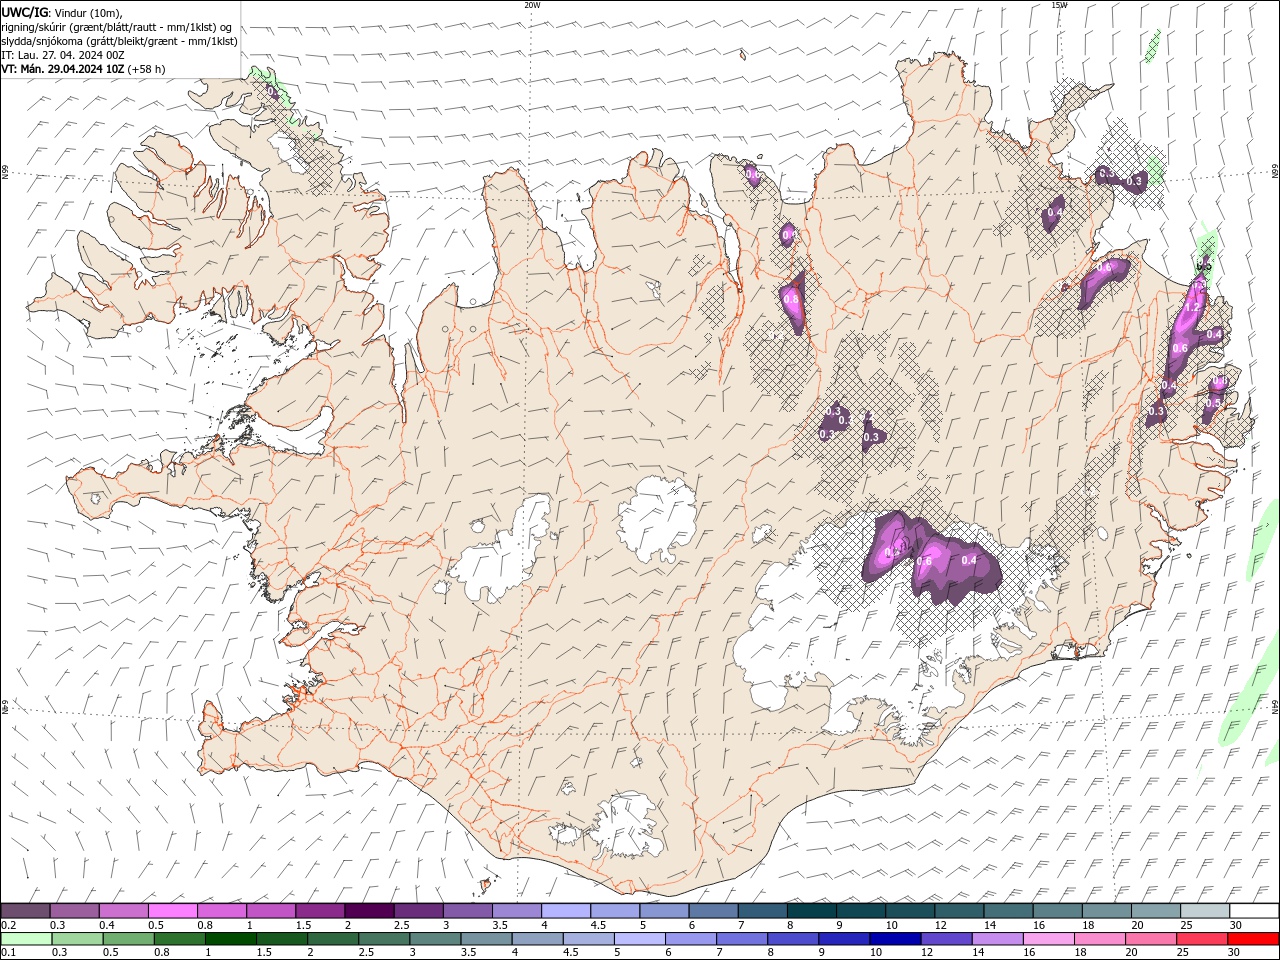
Task: Click the 'Vindur (10m),' label in the header
Action: [87, 12]
